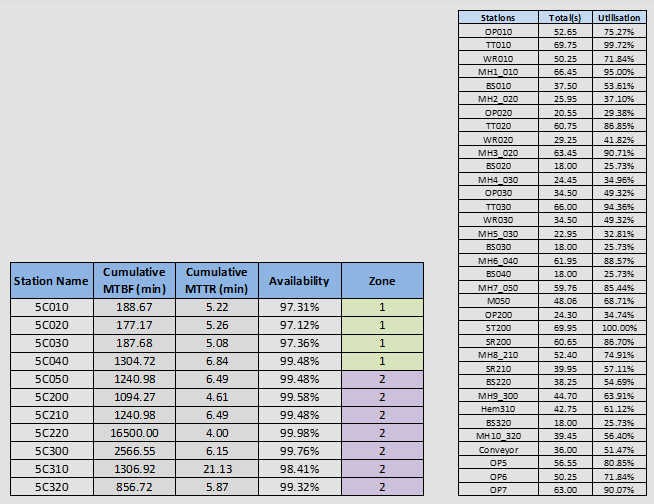Select the Stations header in right table
Screen dimensions: 654x504
click(497, 18)
